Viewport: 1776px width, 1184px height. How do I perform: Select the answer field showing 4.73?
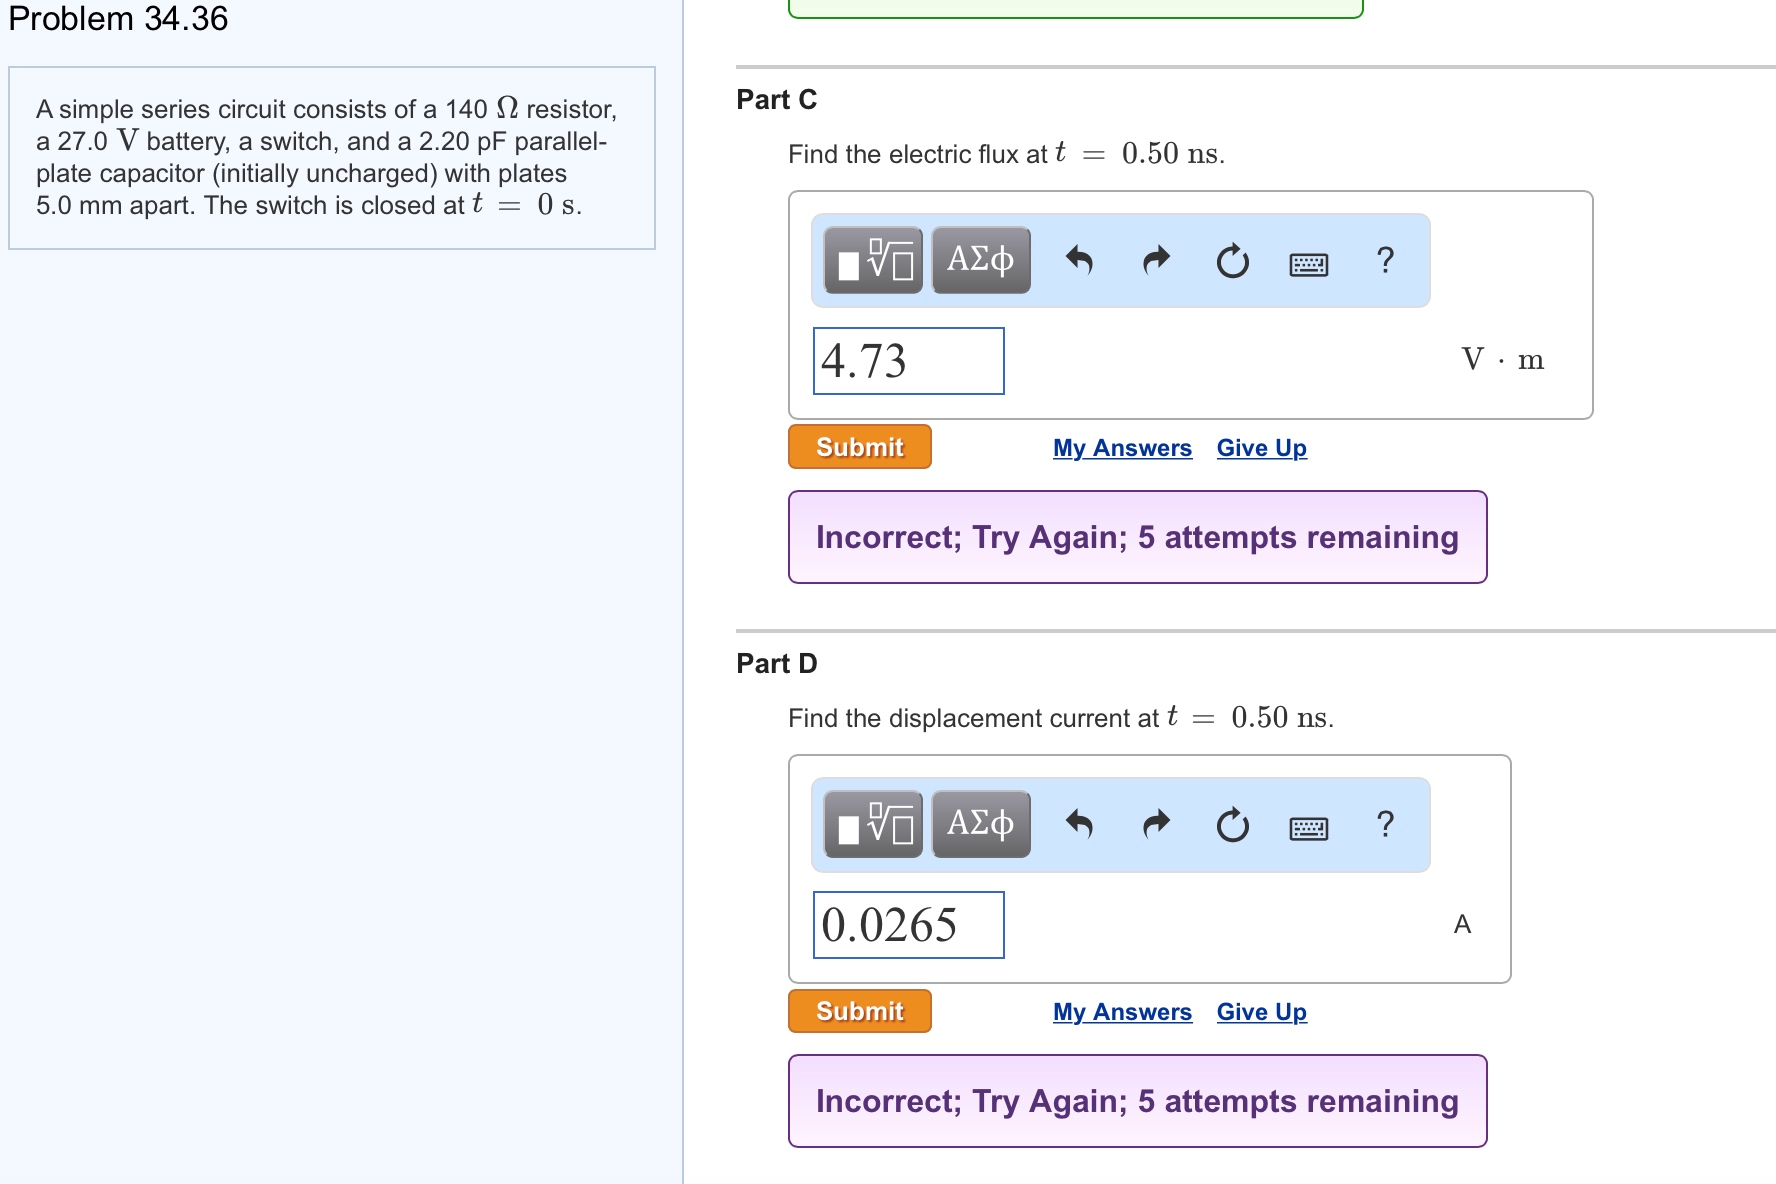908,360
